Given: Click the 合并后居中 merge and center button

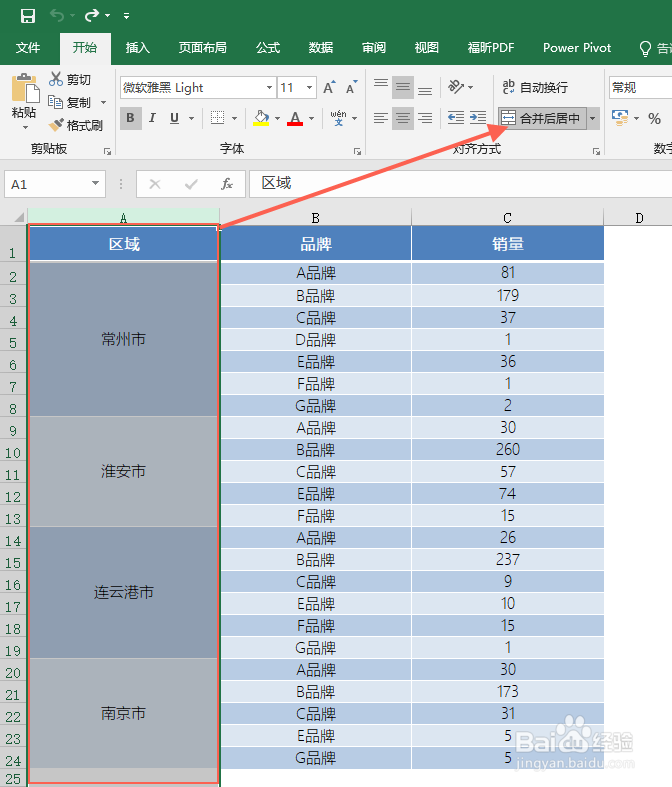Looking at the screenshot, I should [x=542, y=118].
